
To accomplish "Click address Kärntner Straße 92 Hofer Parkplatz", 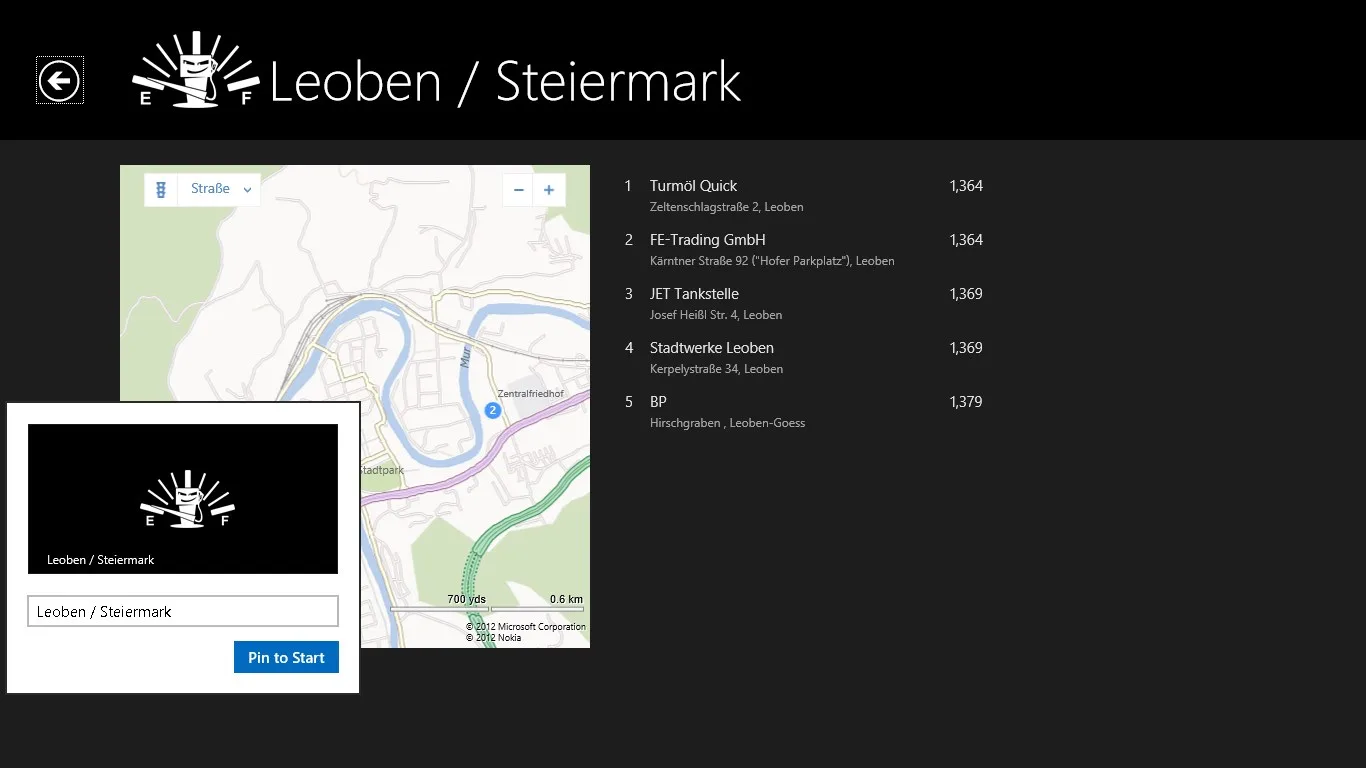I will tap(772, 261).
